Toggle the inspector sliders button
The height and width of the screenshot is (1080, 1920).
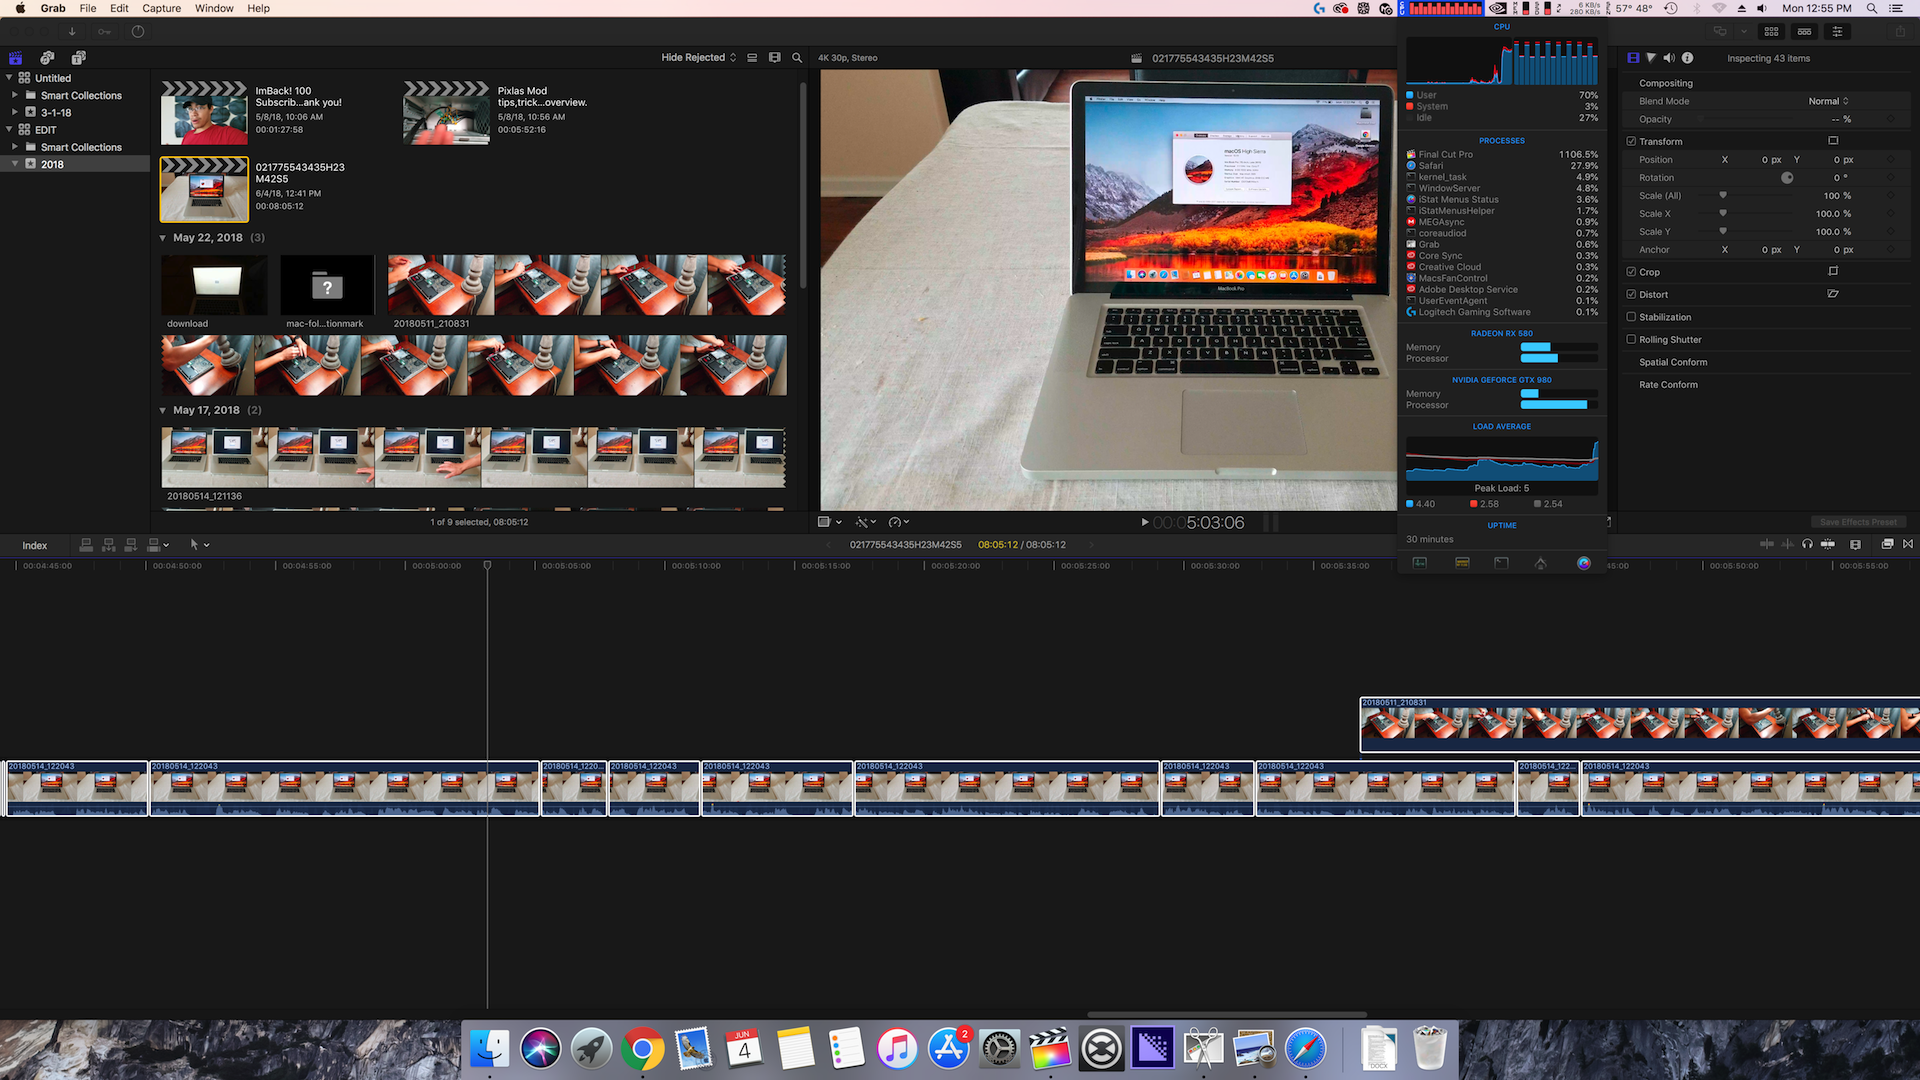(x=1837, y=32)
